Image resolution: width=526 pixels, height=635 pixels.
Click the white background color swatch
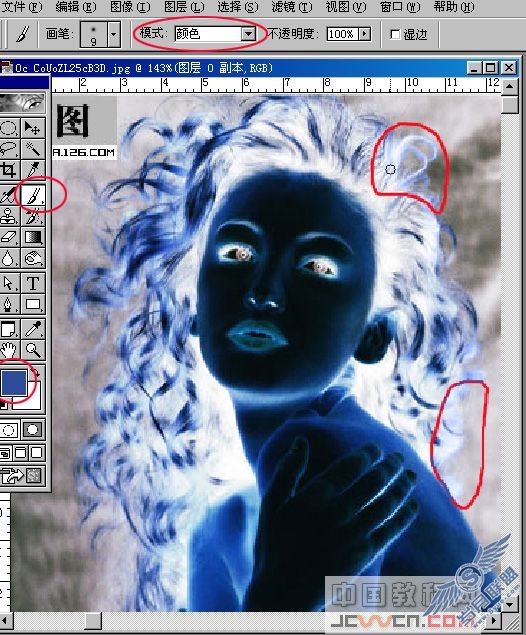pyautogui.click(x=34, y=400)
